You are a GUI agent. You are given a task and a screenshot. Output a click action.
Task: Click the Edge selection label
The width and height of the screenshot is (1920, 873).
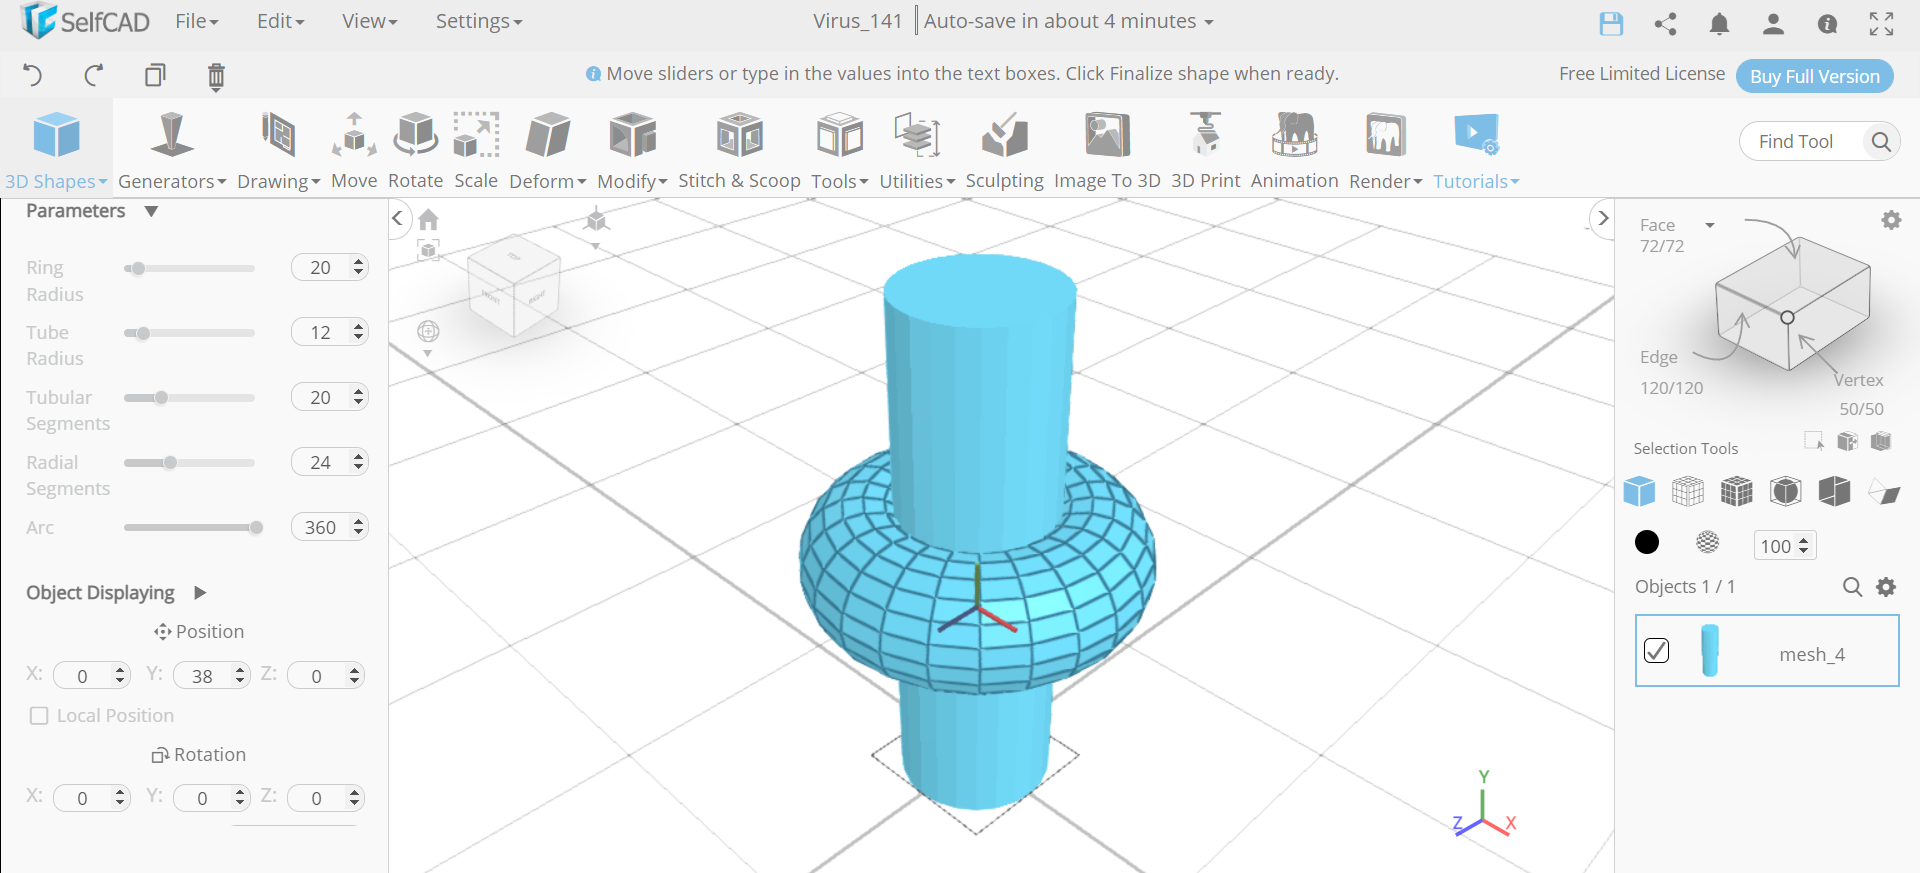coord(1659,357)
